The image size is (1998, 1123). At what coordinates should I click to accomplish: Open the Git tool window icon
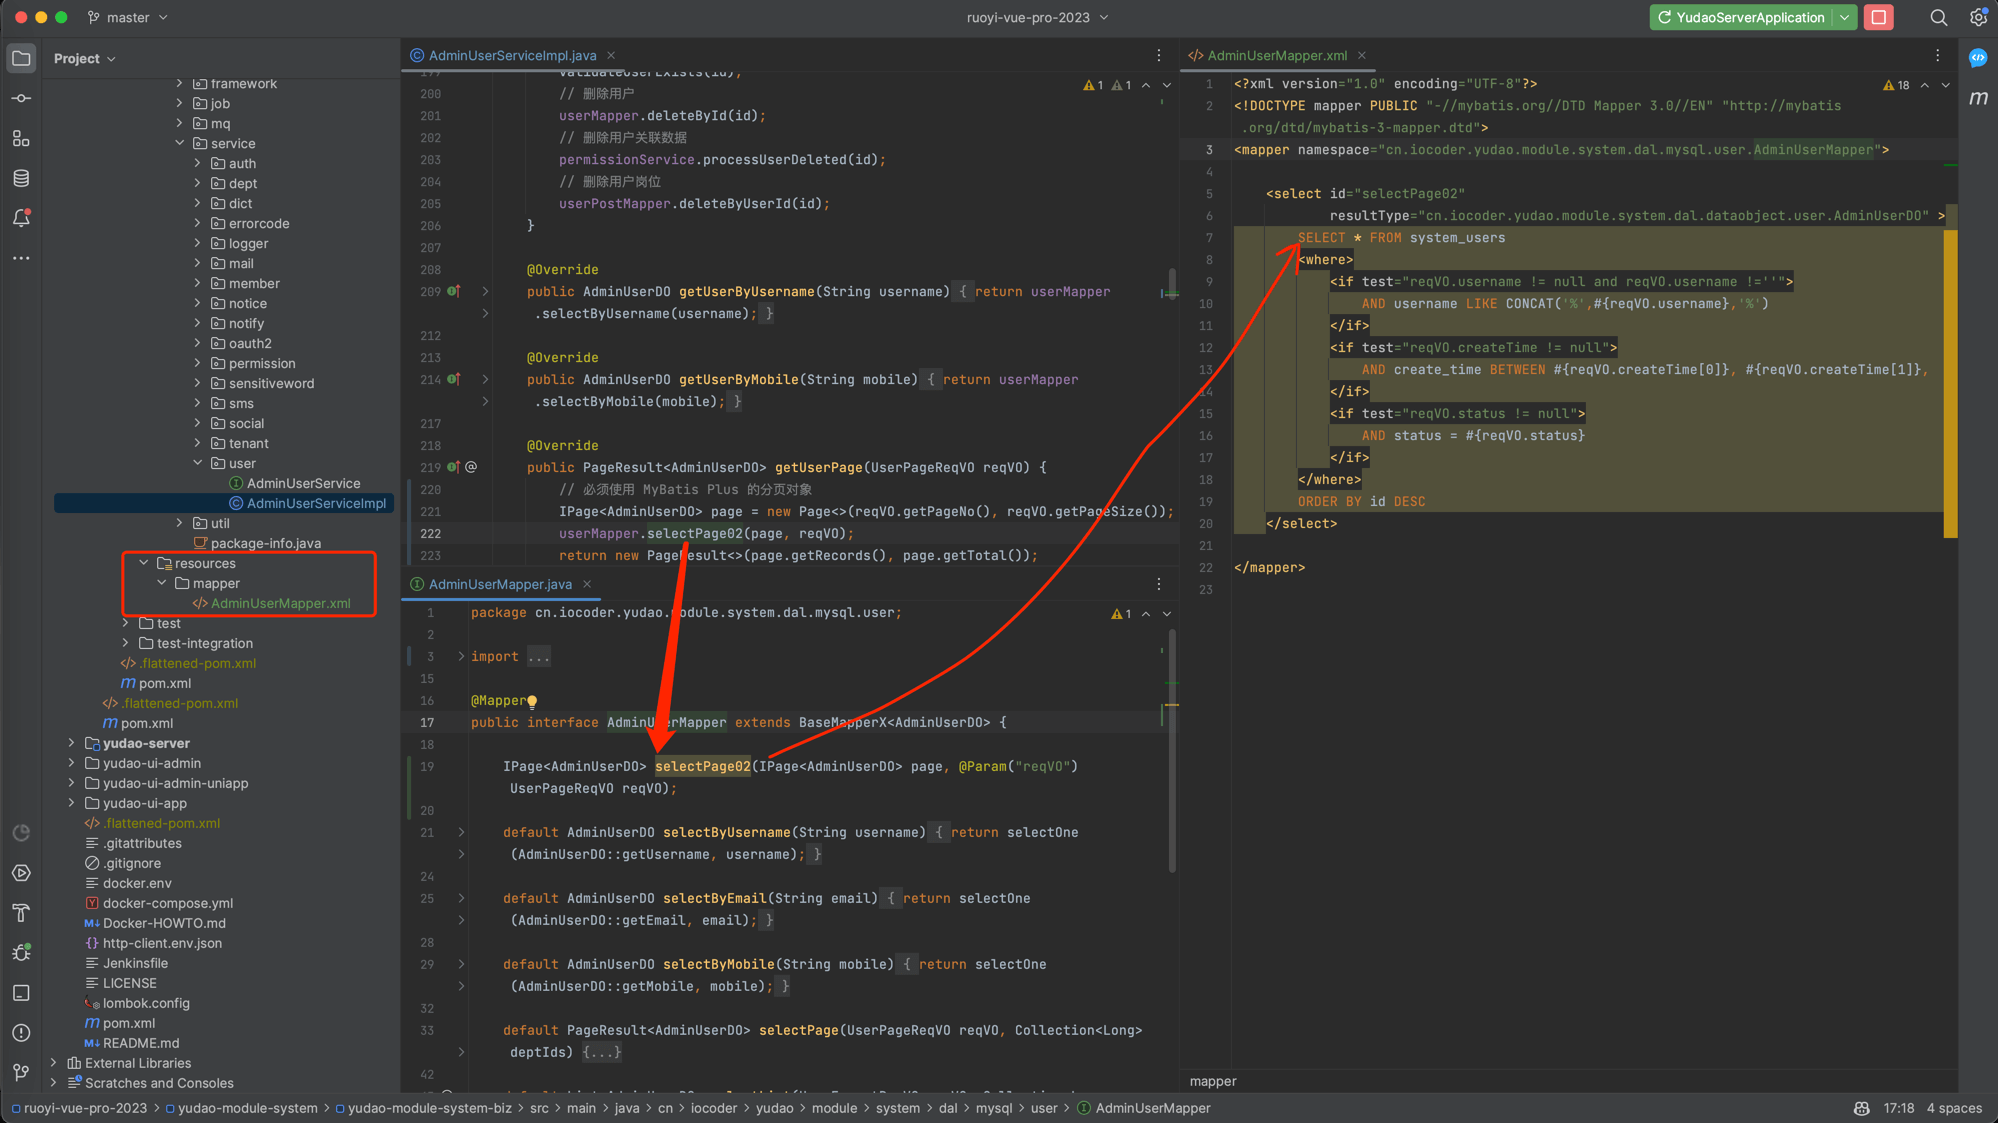click(x=21, y=1072)
